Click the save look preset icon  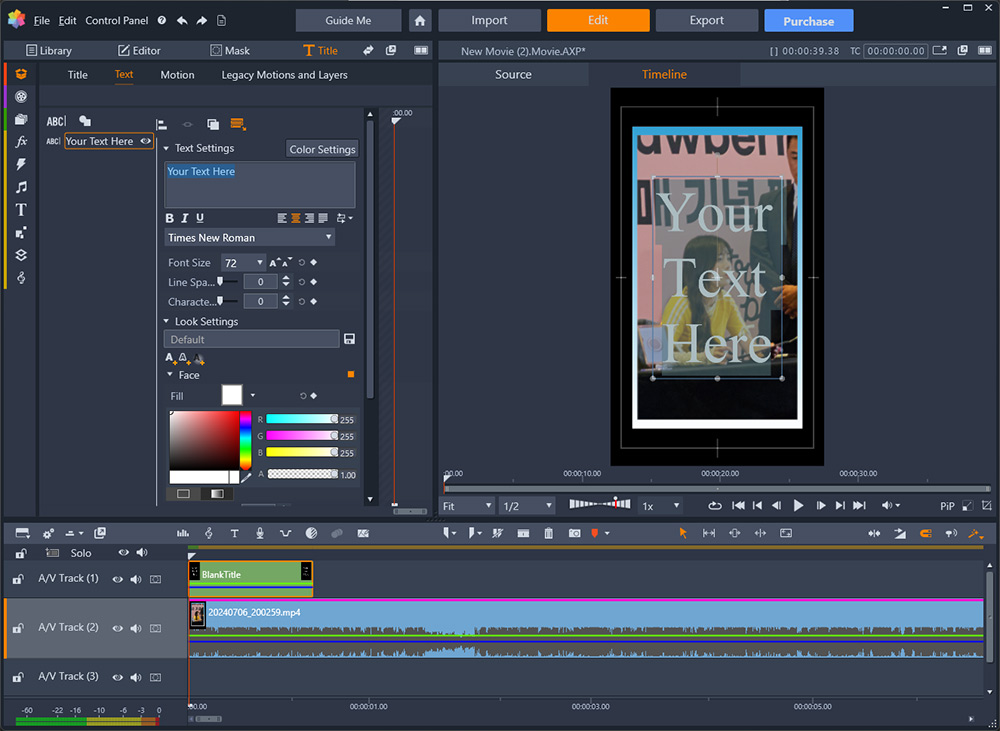coord(349,340)
